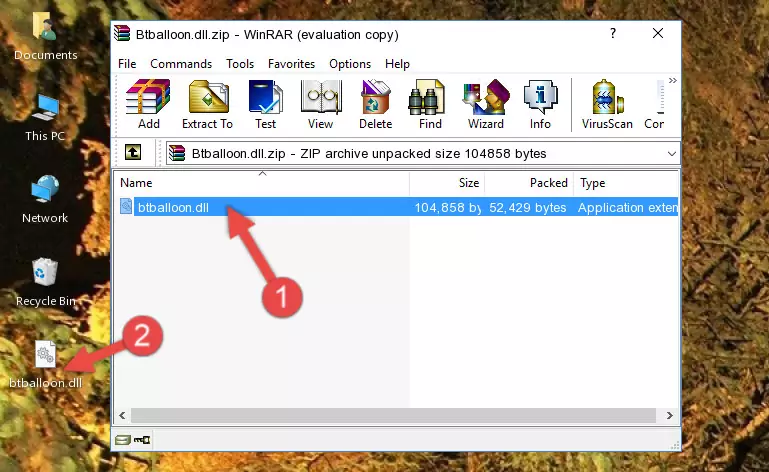The image size is (769, 472).
Task: Click the archive path text field
Action: pyautogui.click(x=415, y=154)
